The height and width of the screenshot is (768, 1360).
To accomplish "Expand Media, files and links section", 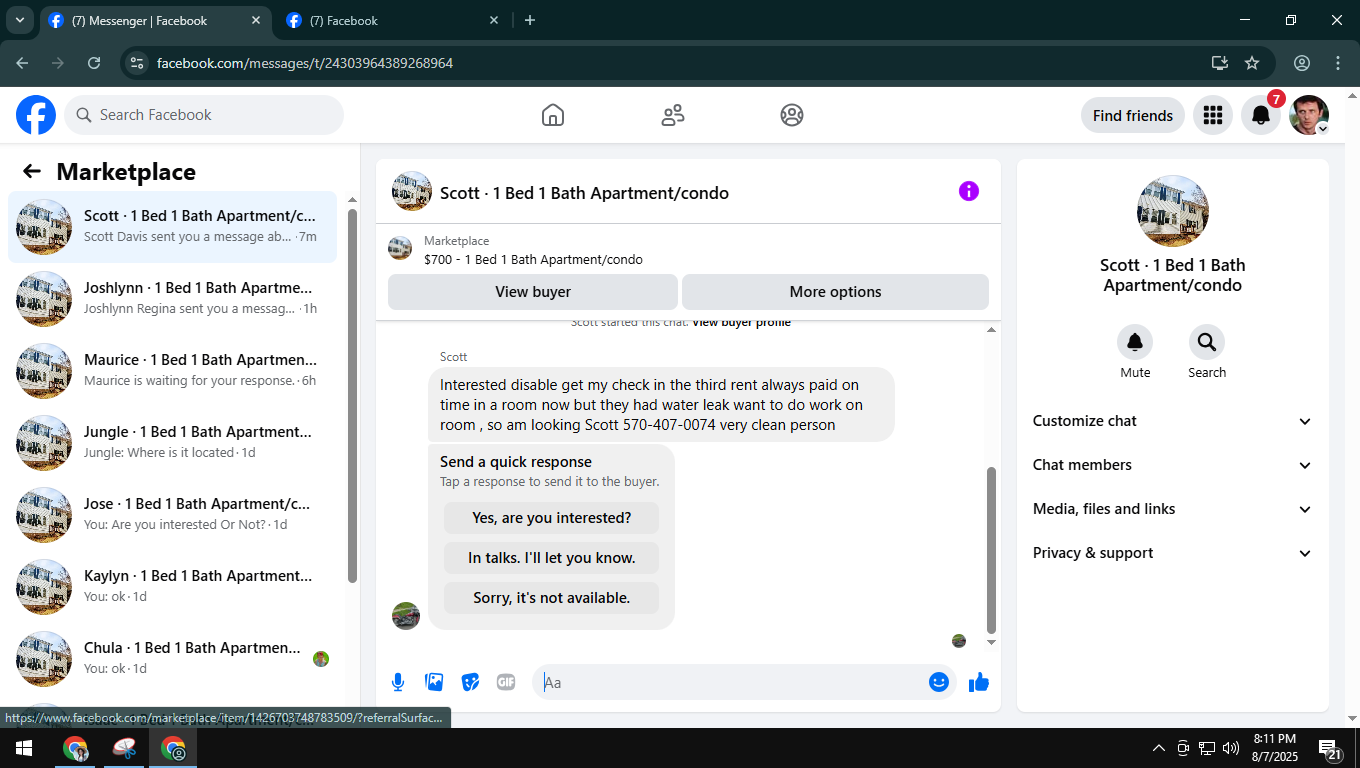I will [x=1173, y=509].
